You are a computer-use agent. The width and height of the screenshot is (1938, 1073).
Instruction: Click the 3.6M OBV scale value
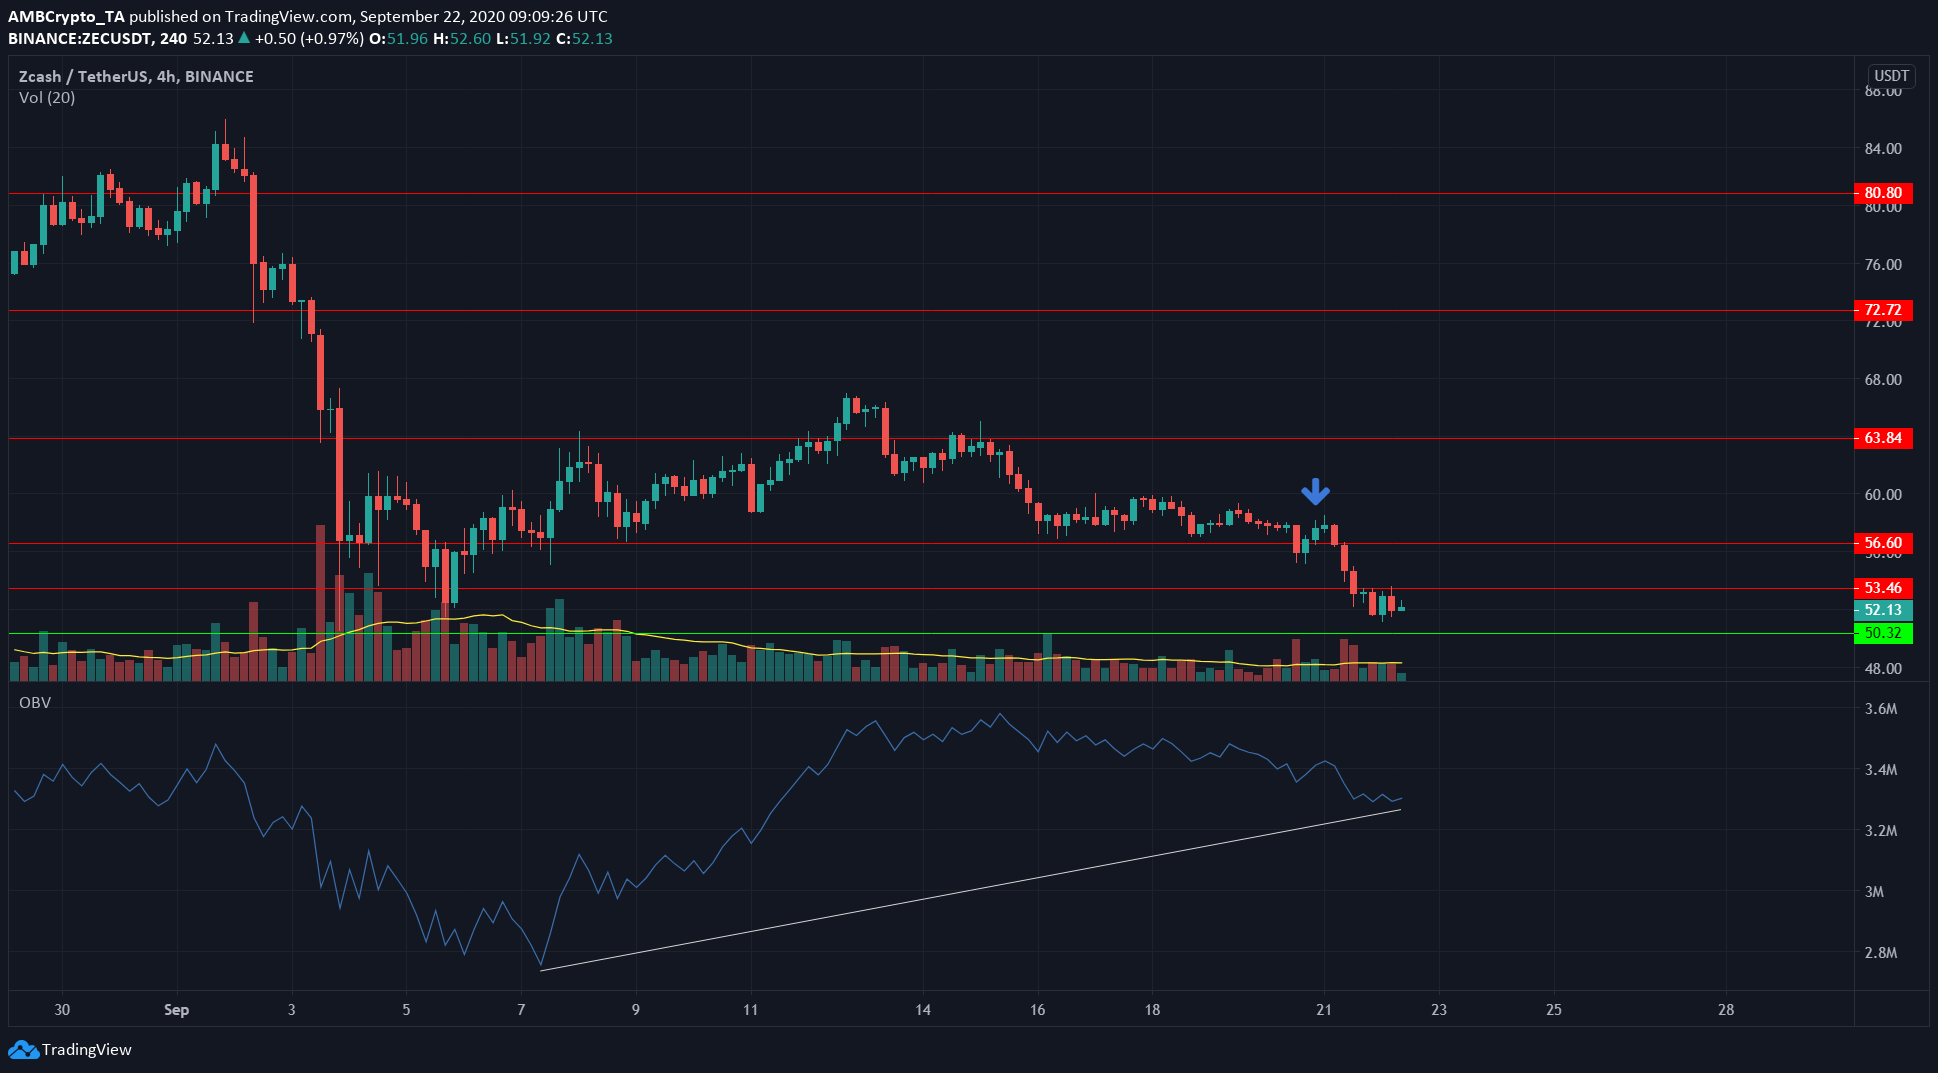tap(1881, 709)
